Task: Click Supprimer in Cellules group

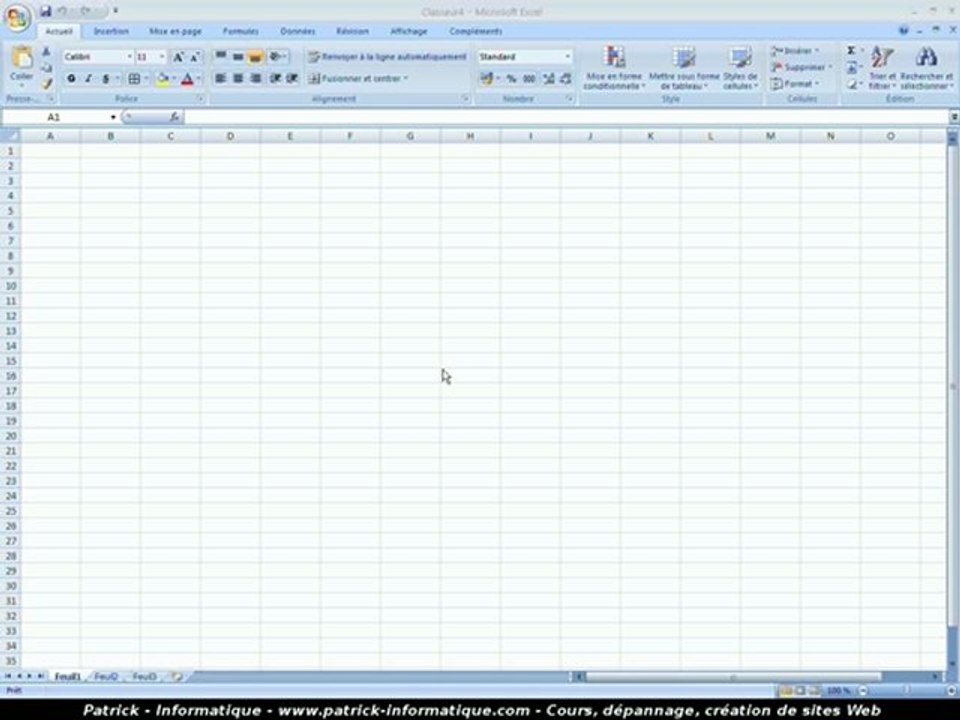Action: tap(801, 67)
